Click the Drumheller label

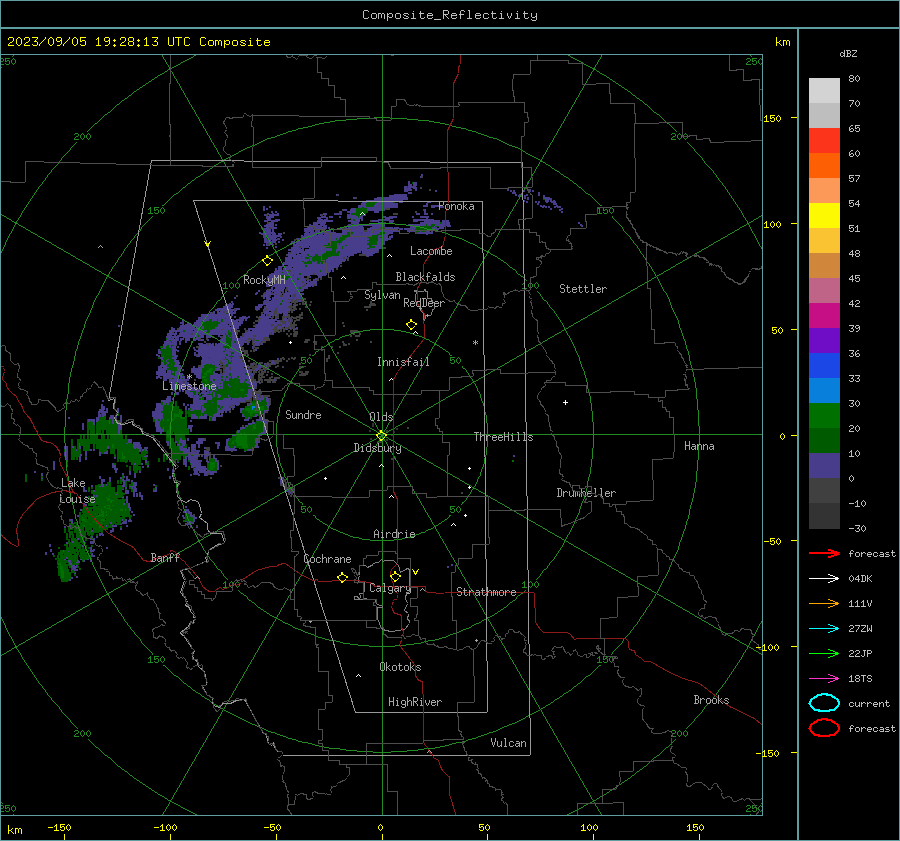[x=586, y=493]
